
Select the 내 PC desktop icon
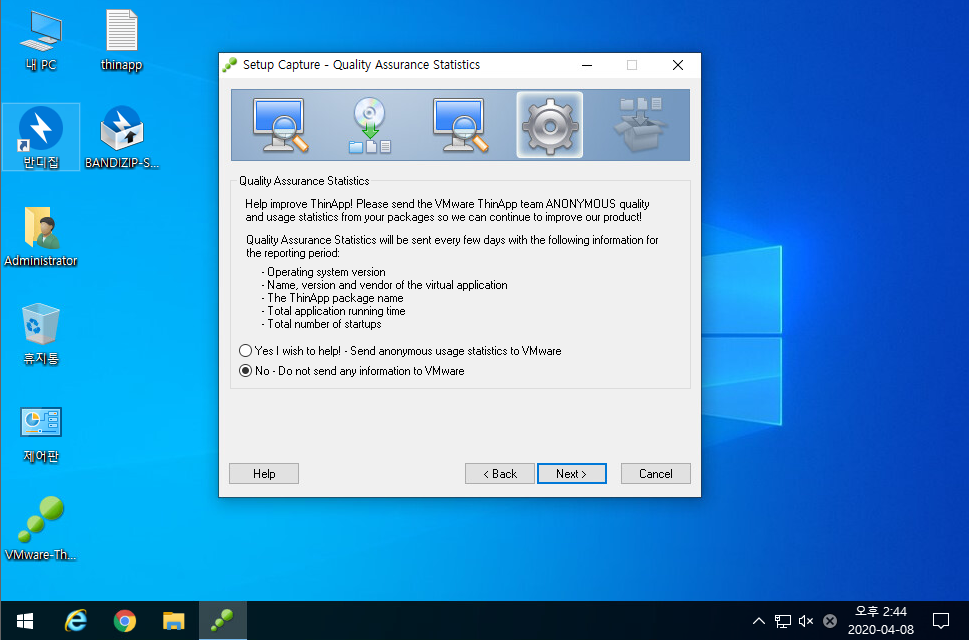[x=41, y=41]
